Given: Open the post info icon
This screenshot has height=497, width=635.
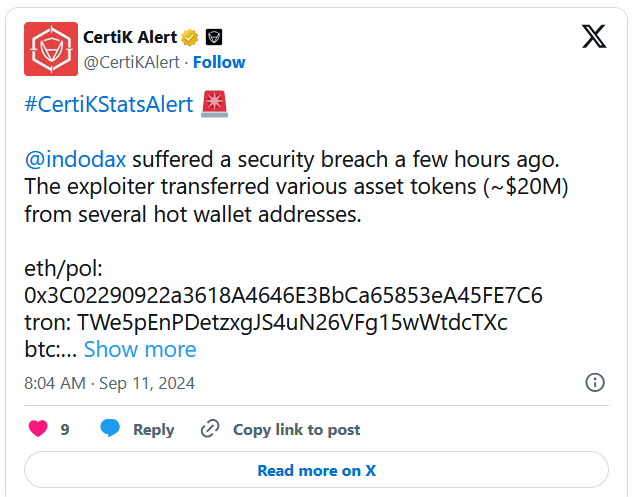Looking at the screenshot, I should 594,382.
